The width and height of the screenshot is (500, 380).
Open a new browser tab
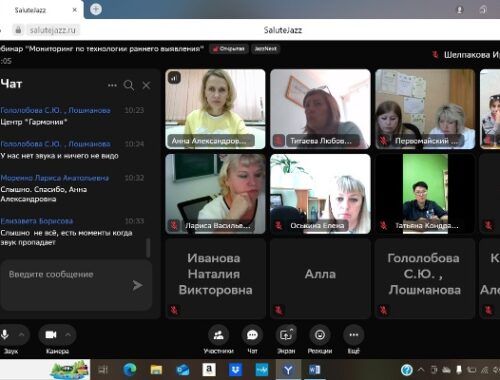pos(96,9)
